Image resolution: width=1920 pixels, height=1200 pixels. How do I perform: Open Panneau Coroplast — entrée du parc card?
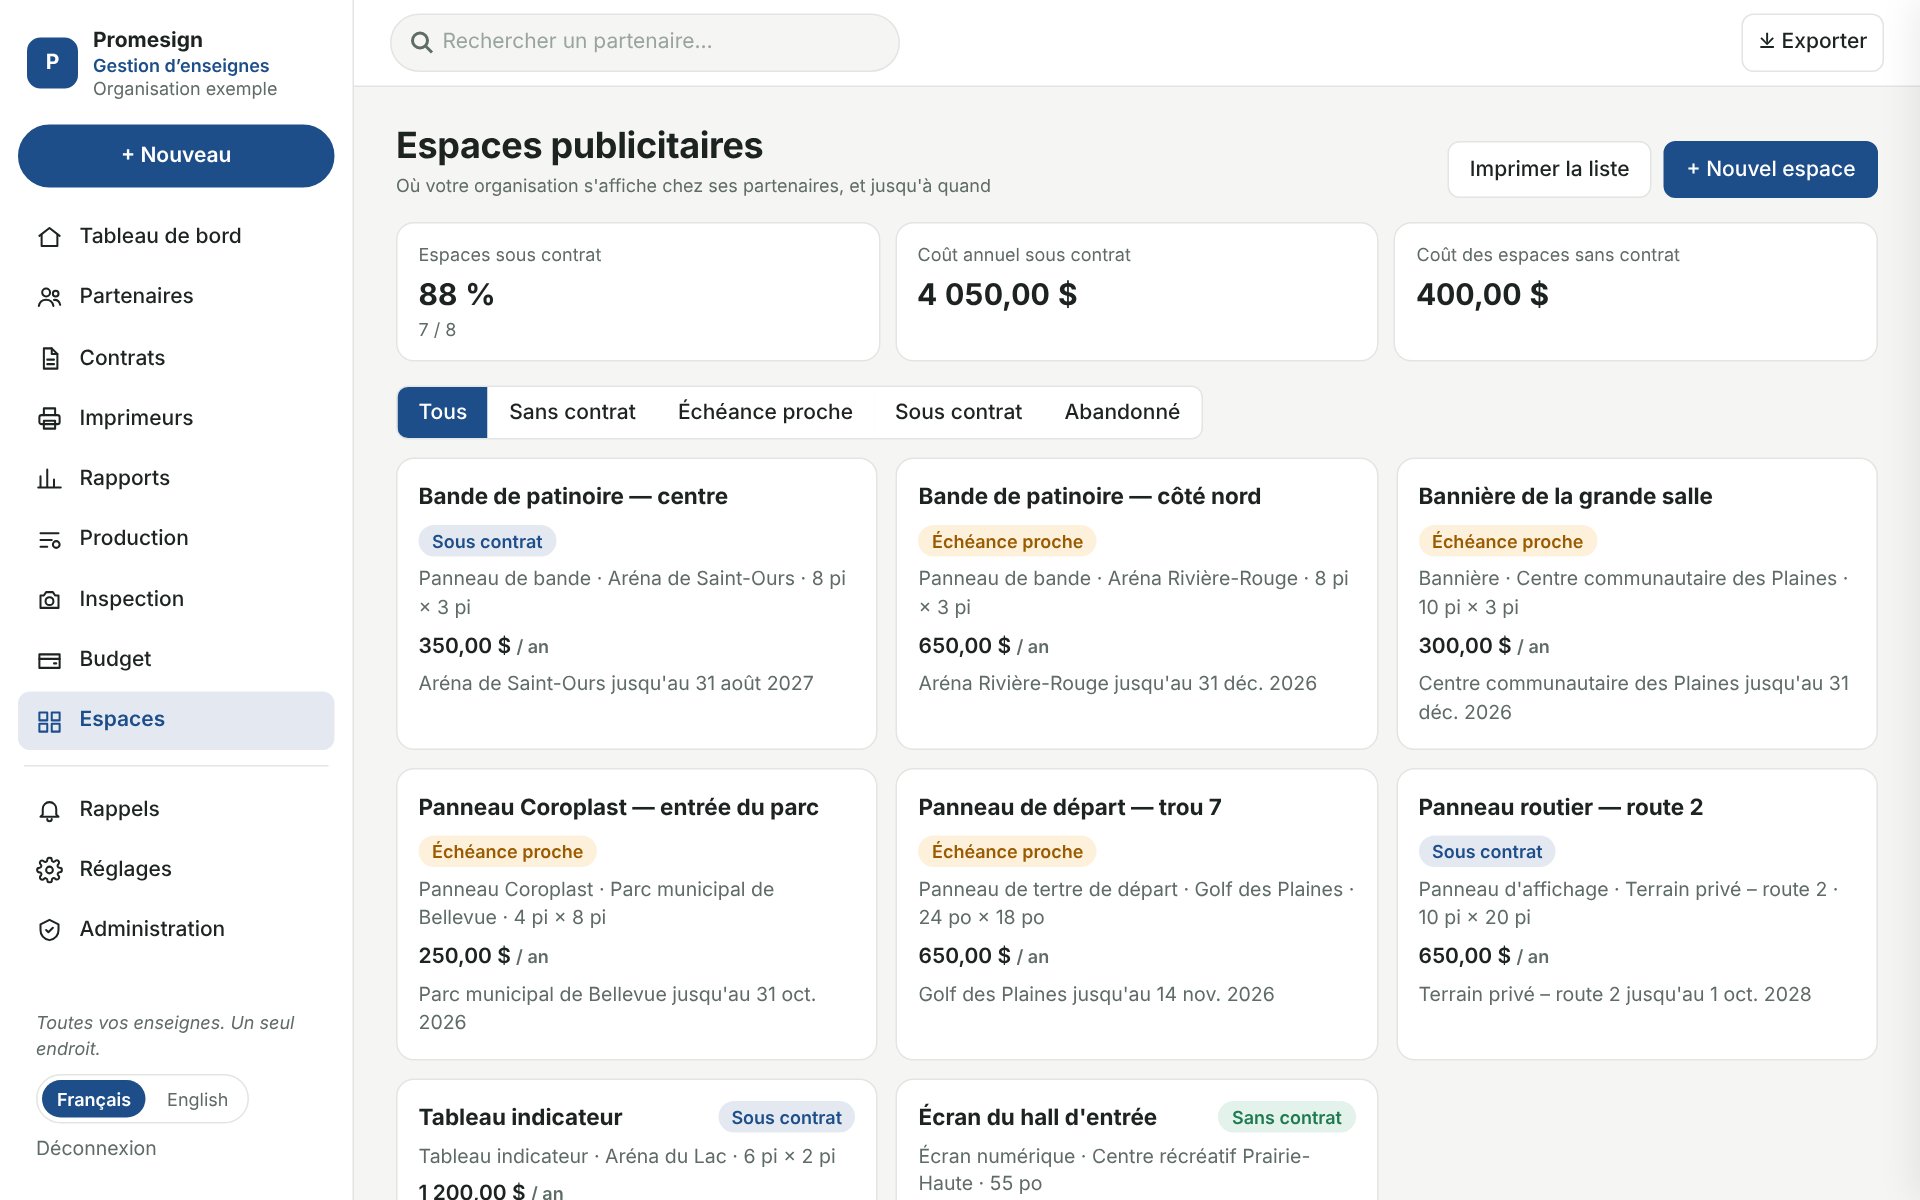tap(637, 914)
